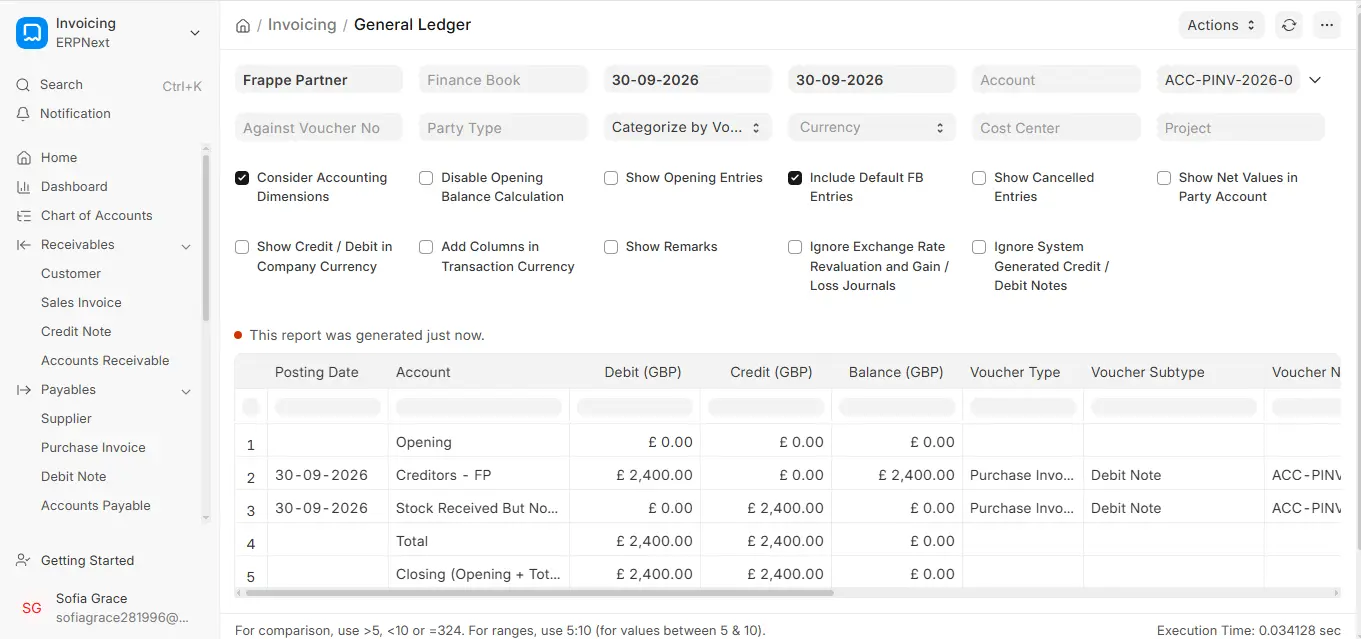Viewport: 1361px width, 639px height.
Task: Click the Party Type filter field
Action: [503, 128]
